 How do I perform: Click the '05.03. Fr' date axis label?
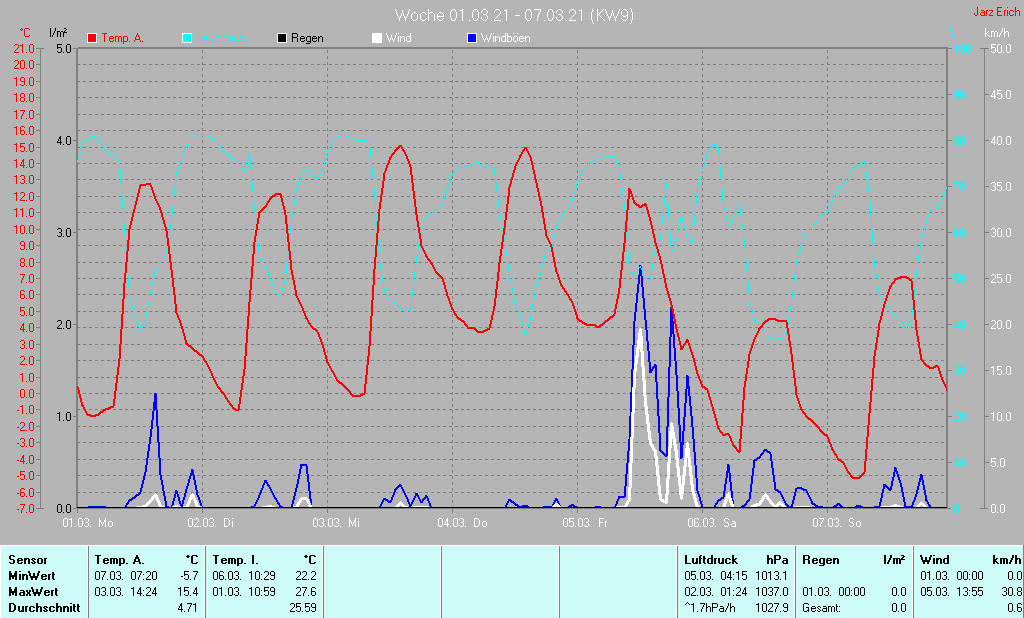click(585, 523)
